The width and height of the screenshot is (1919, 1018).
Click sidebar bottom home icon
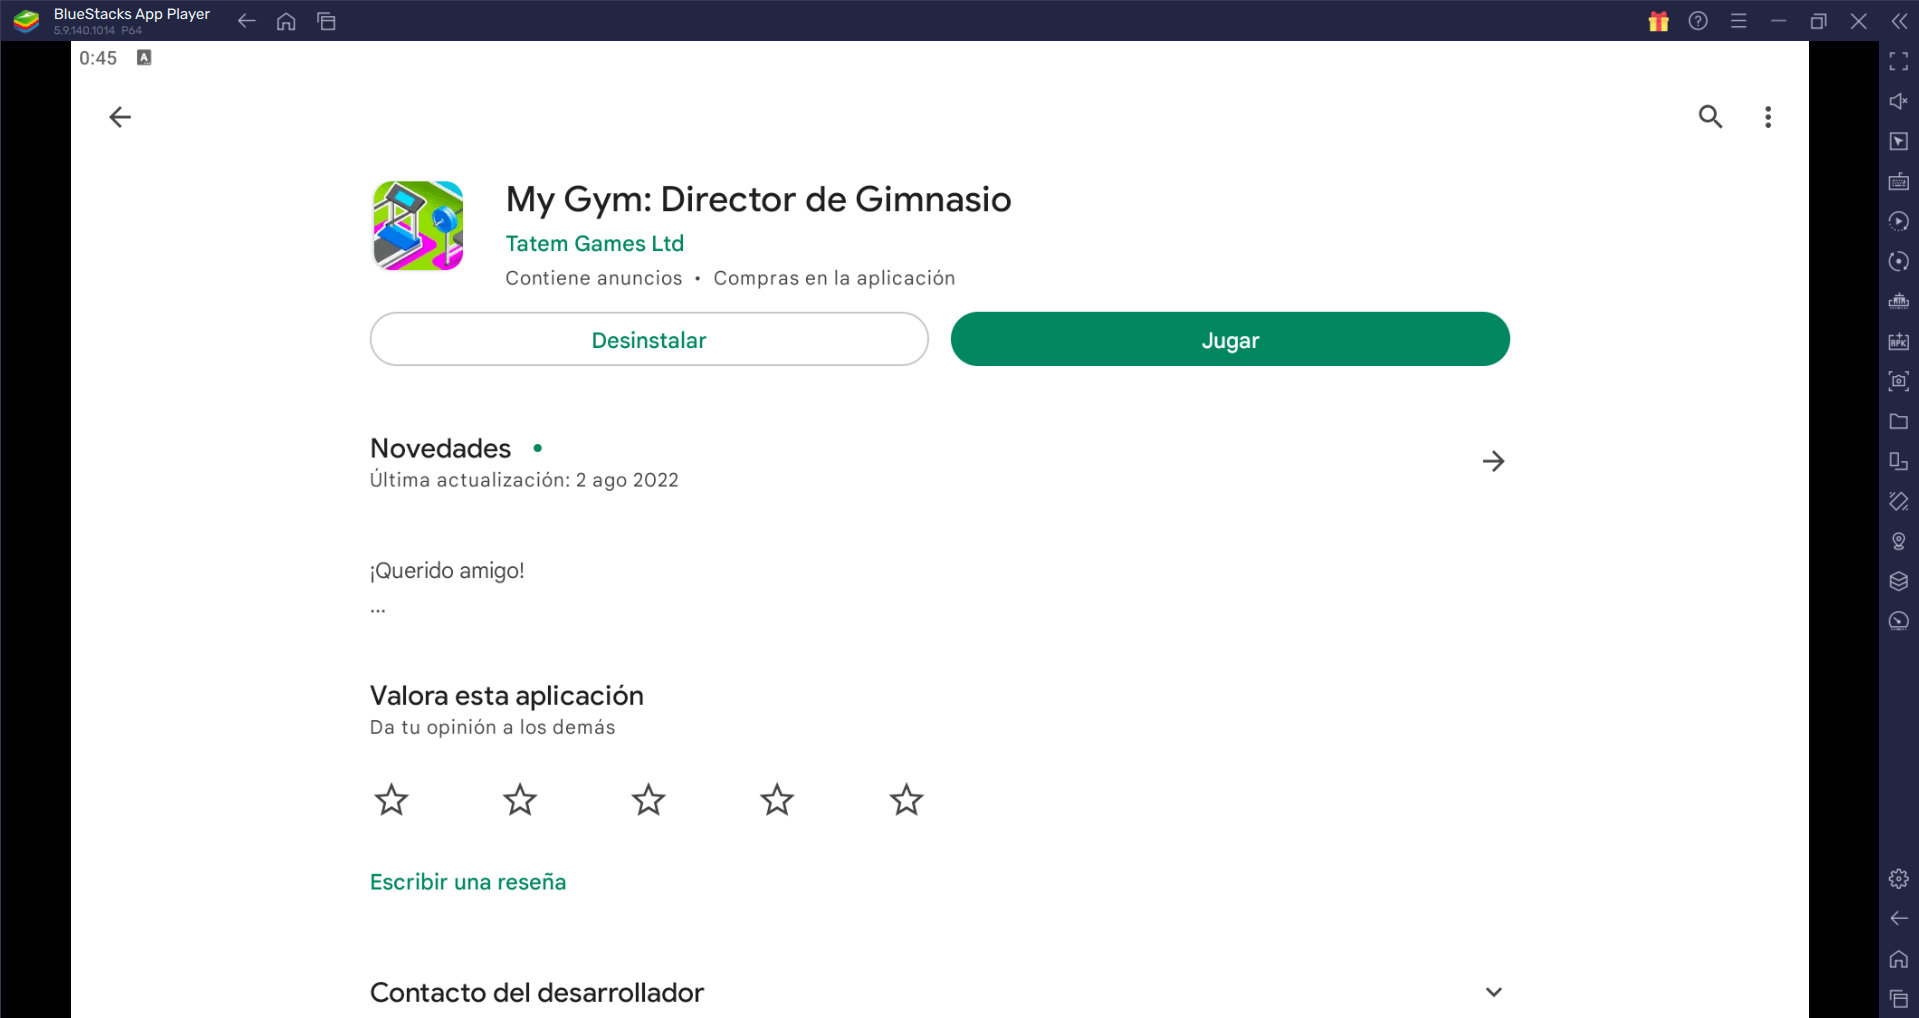point(1899,959)
